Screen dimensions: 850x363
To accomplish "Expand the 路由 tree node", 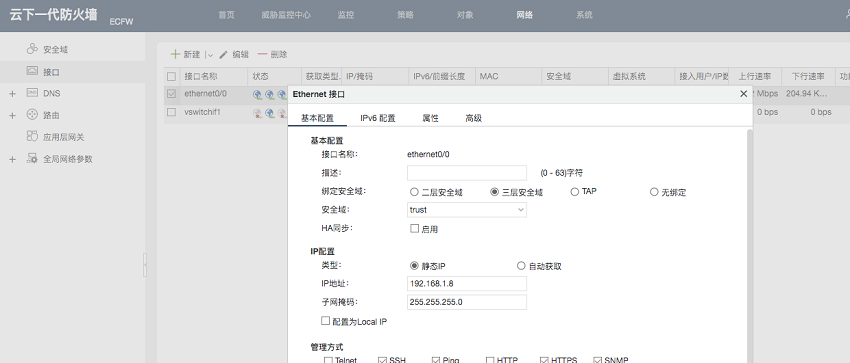I will tap(12, 115).
